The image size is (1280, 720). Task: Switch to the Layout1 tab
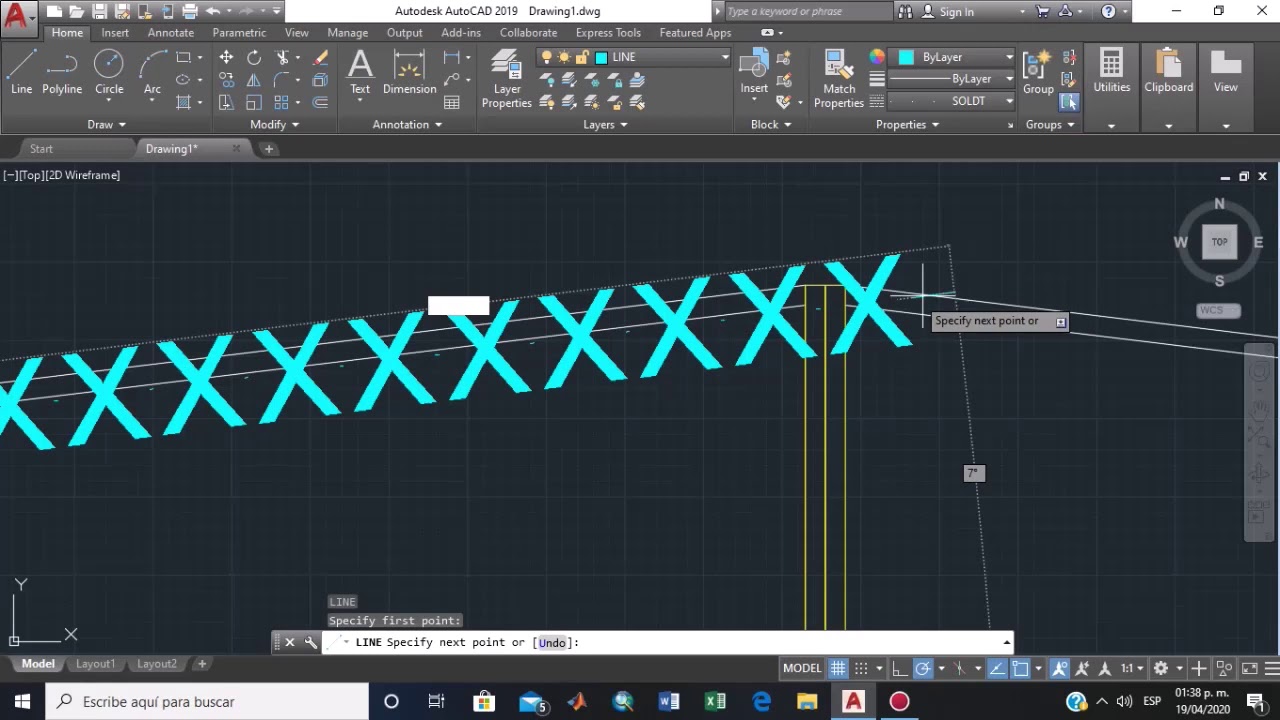point(96,664)
